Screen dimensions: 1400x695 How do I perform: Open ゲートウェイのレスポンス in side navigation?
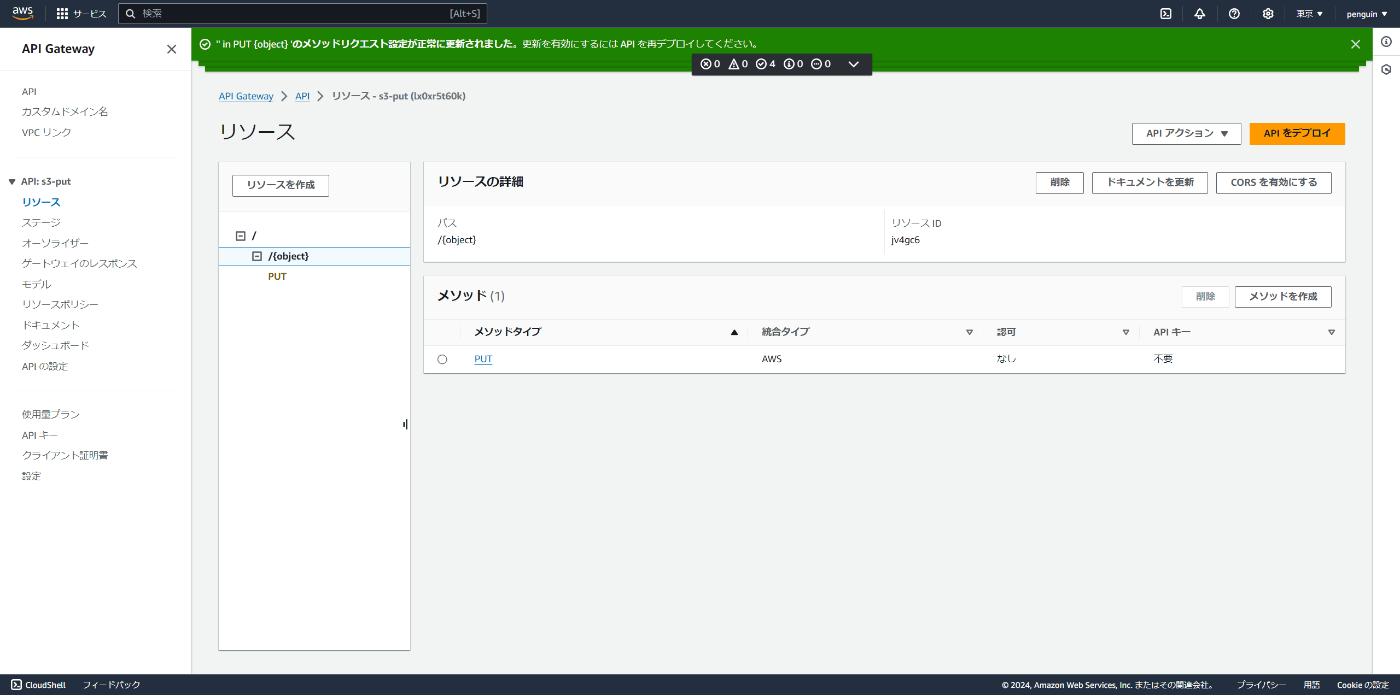(79, 264)
